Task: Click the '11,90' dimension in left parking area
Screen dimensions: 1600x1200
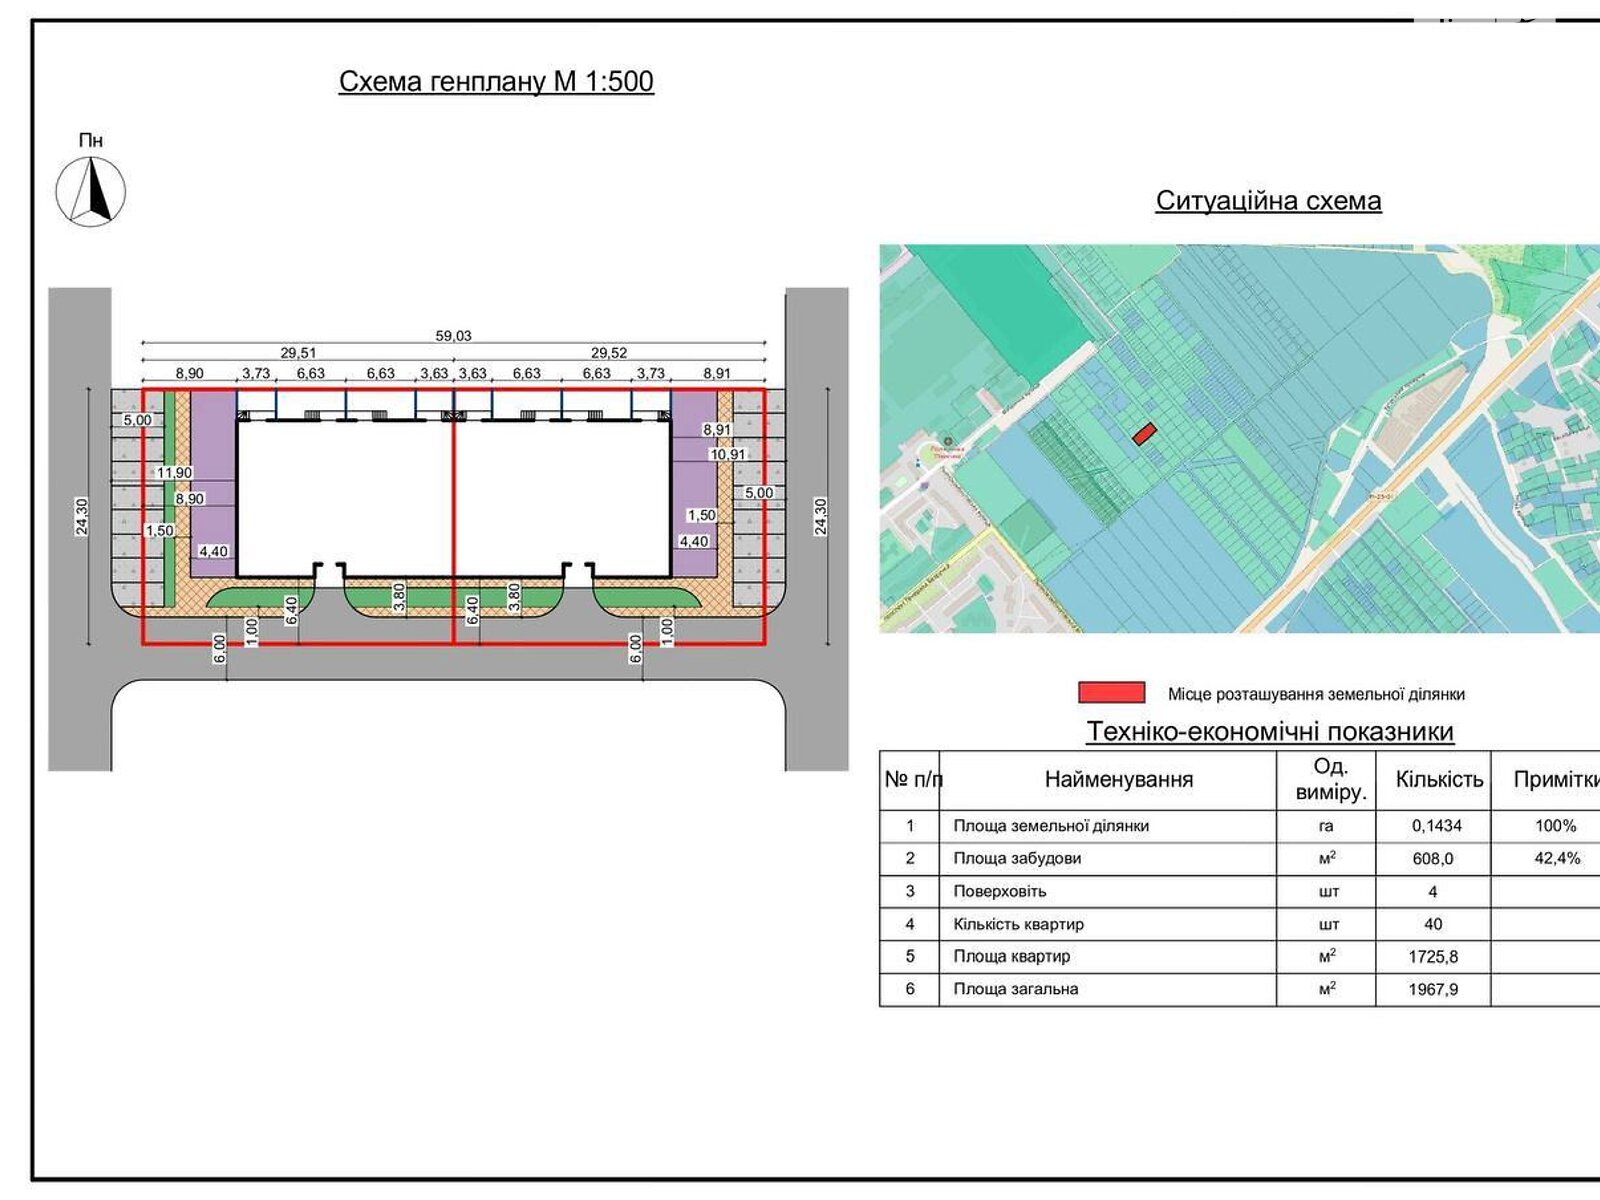Action: click(x=174, y=473)
